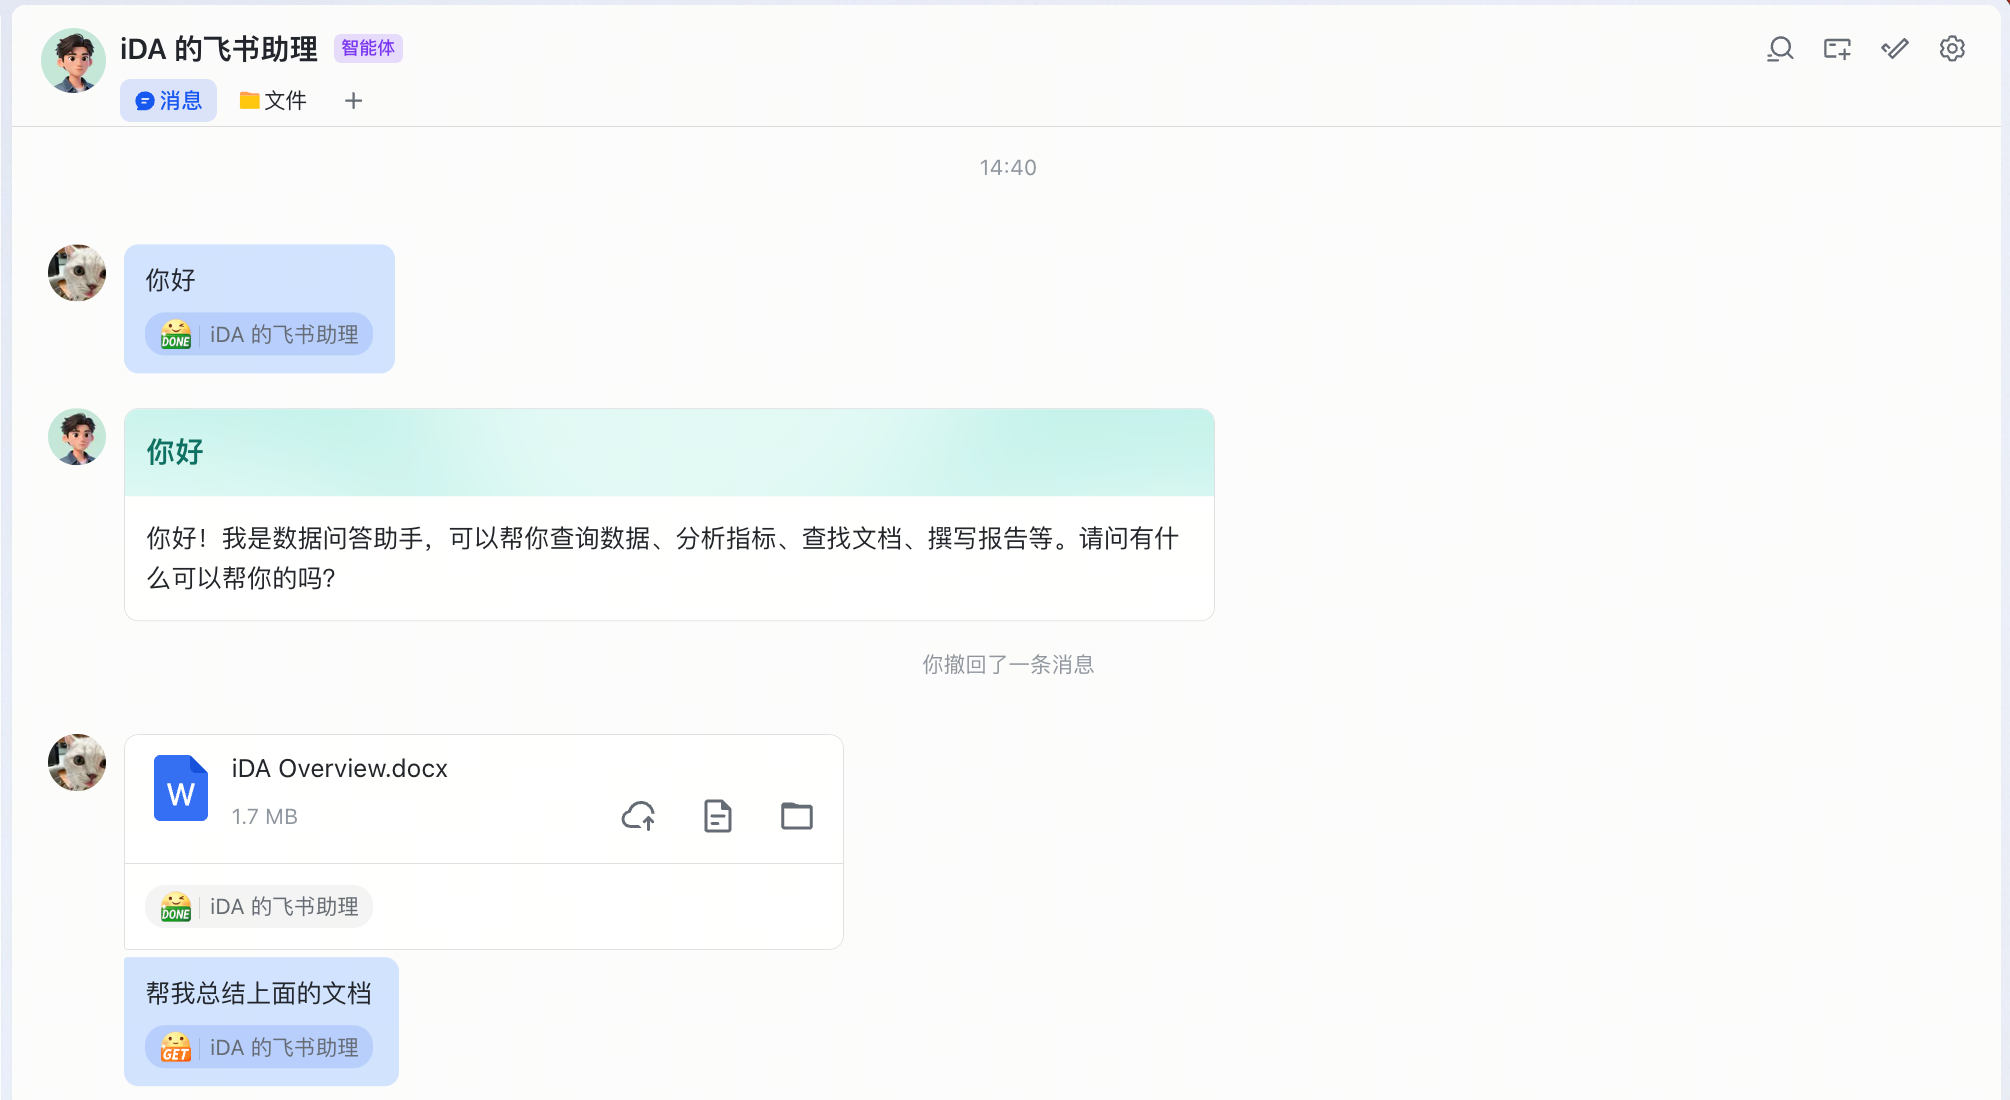This screenshot has width=2010, height=1100.
Task: Click the cat avatar beside 你好 message
Action: click(x=77, y=273)
